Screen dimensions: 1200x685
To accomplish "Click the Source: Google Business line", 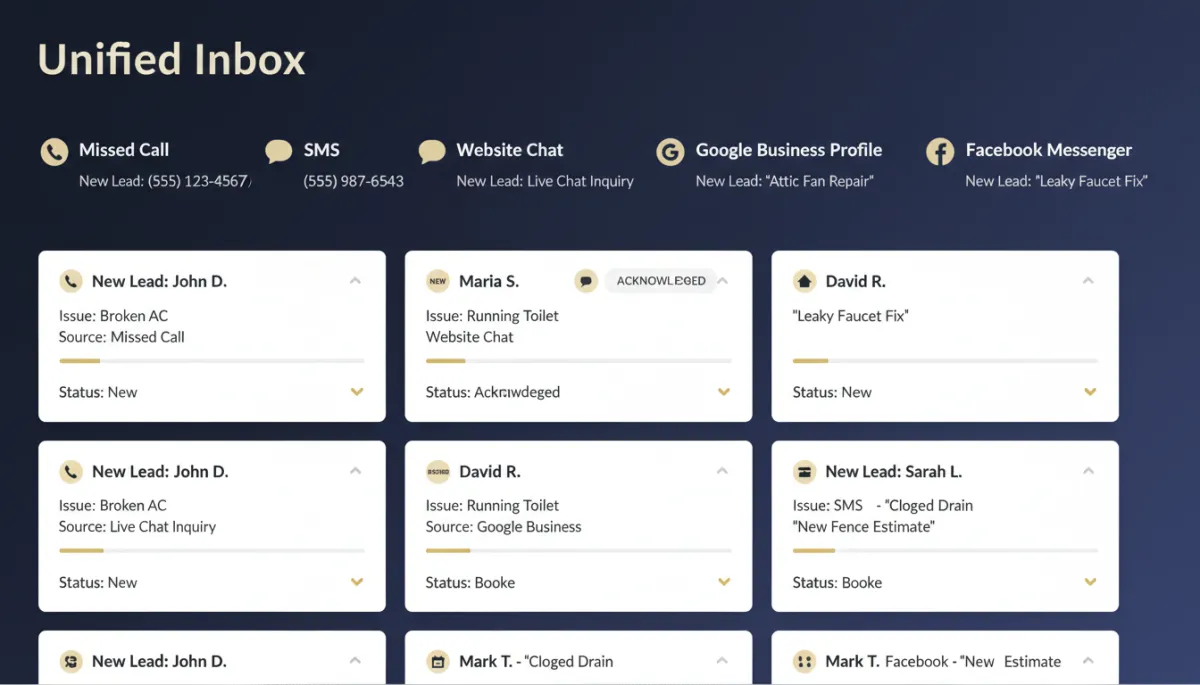I will (x=503, y=527).
